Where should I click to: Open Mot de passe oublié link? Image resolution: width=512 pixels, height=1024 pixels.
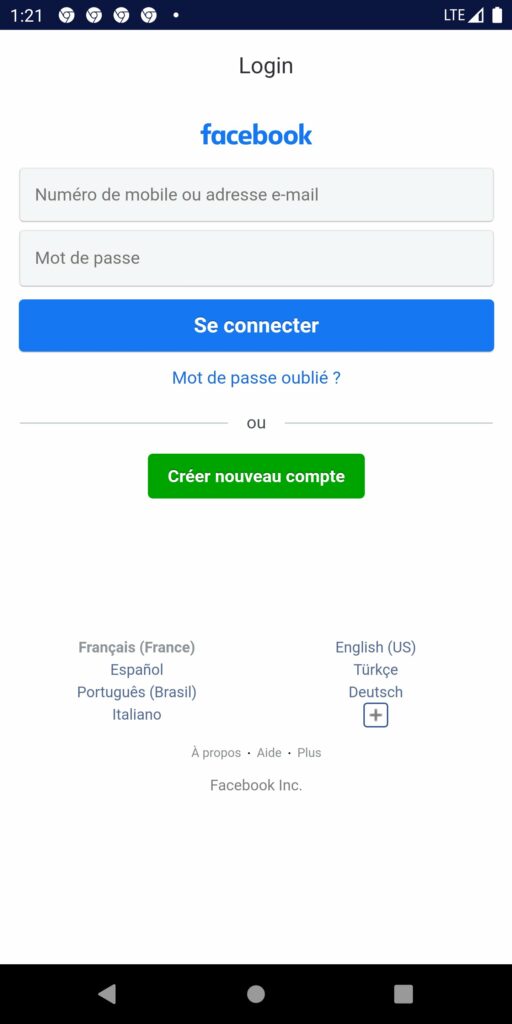[x=256, y=377]
